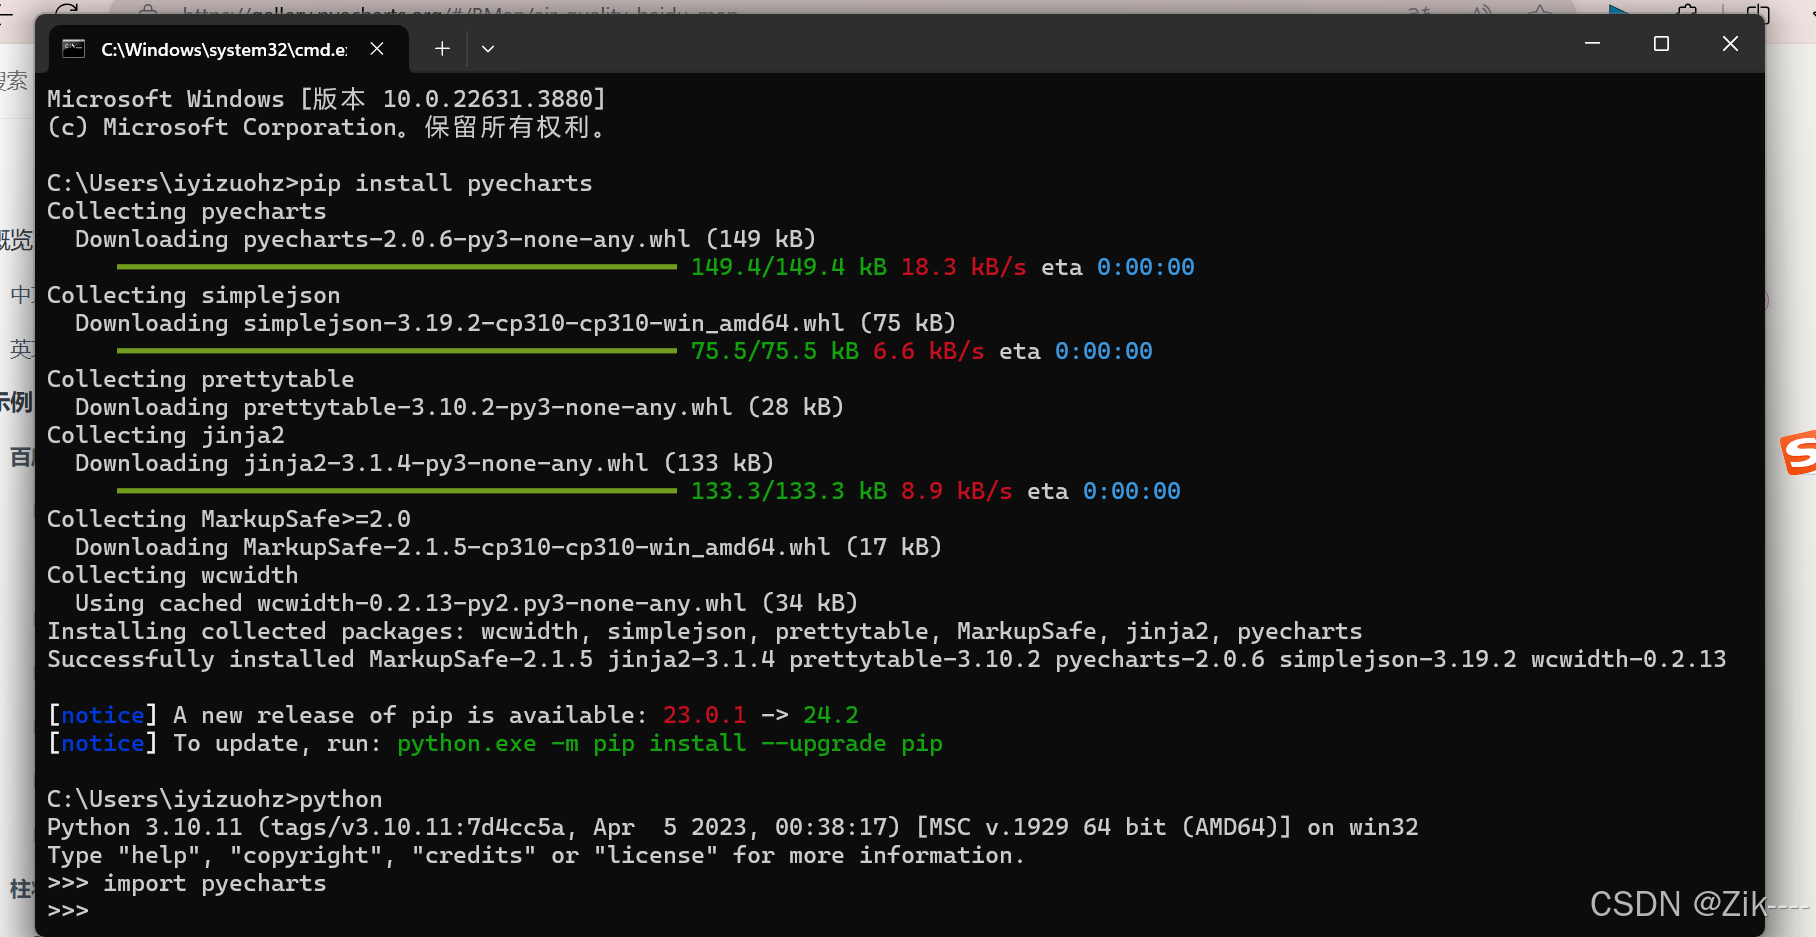Click the '75.5/75.5 kB' size text
This screenshot has height=937, width=1816.
(x=775, y=351)
